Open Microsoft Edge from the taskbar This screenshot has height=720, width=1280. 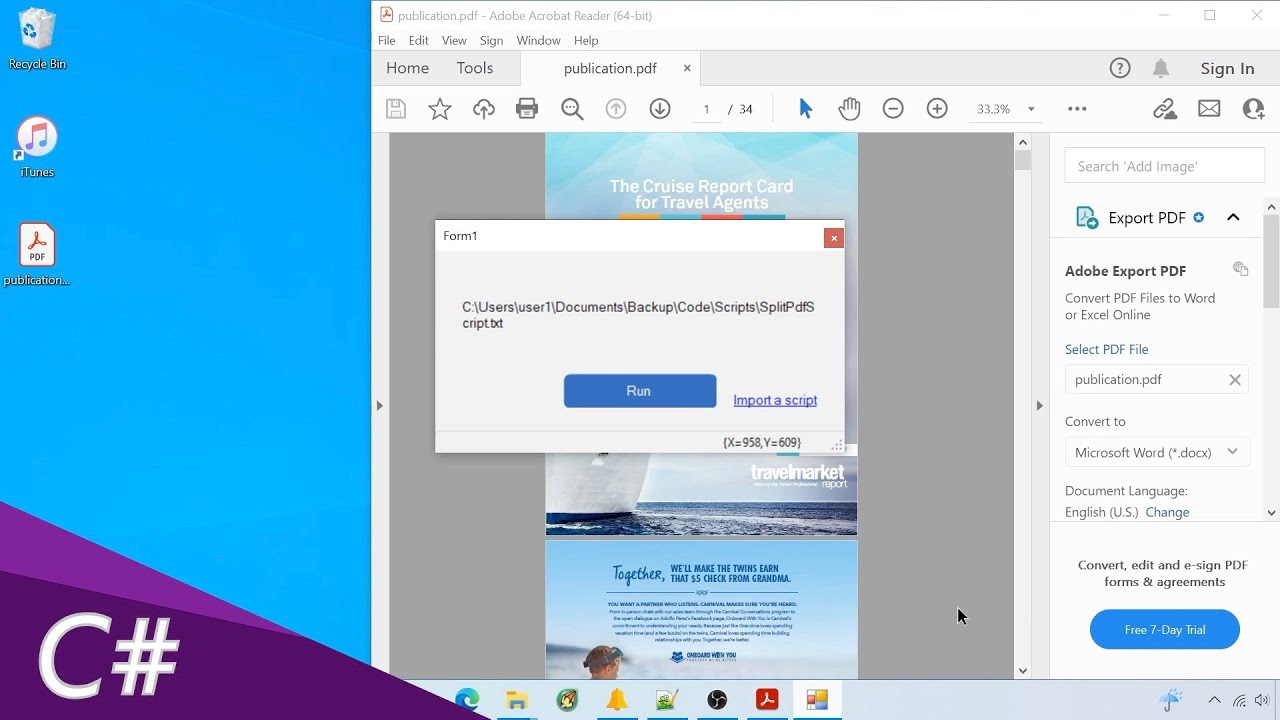pyautogui.click(x=467, y=700)
